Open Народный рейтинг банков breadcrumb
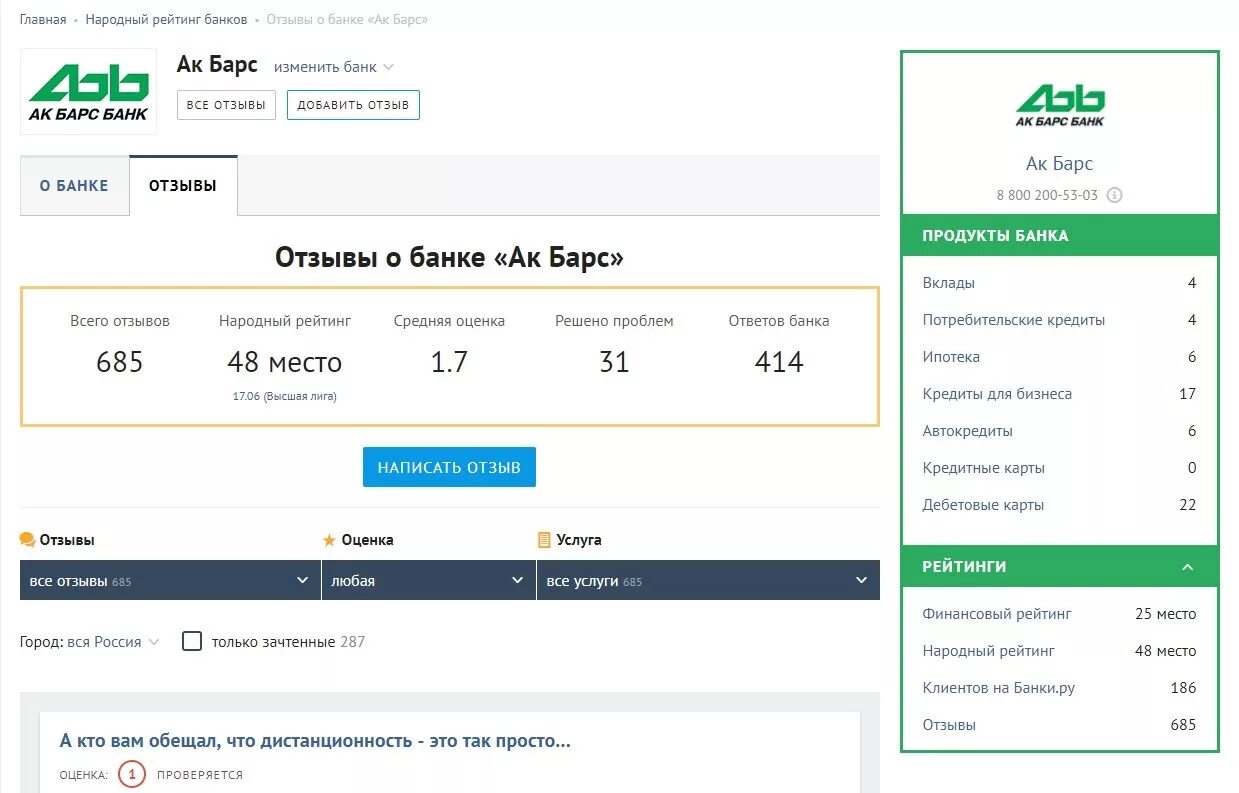 click(166, 20)
